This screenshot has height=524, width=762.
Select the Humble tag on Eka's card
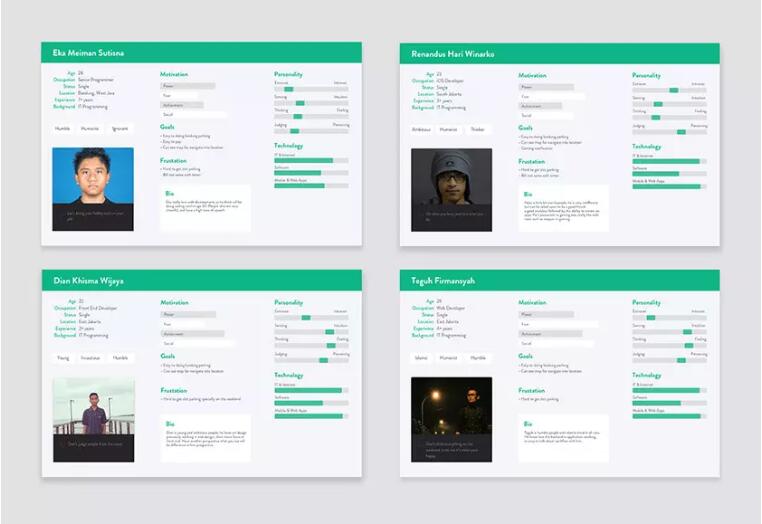pyautogui.click(x=63, y=129)
